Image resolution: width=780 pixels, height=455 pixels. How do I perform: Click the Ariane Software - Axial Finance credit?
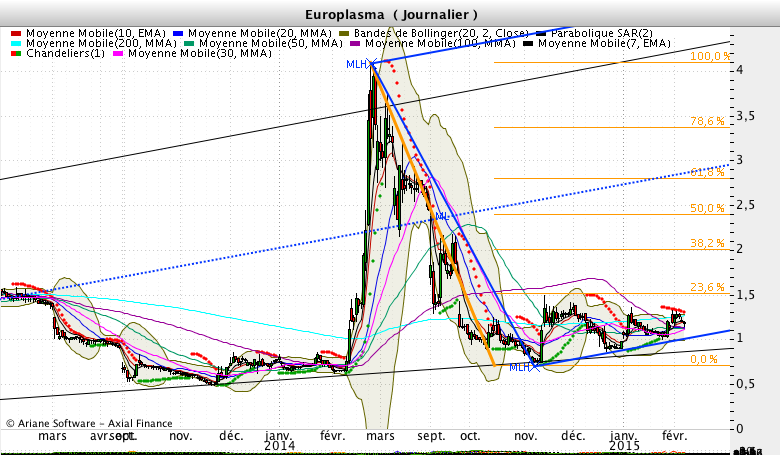(89, 424)
